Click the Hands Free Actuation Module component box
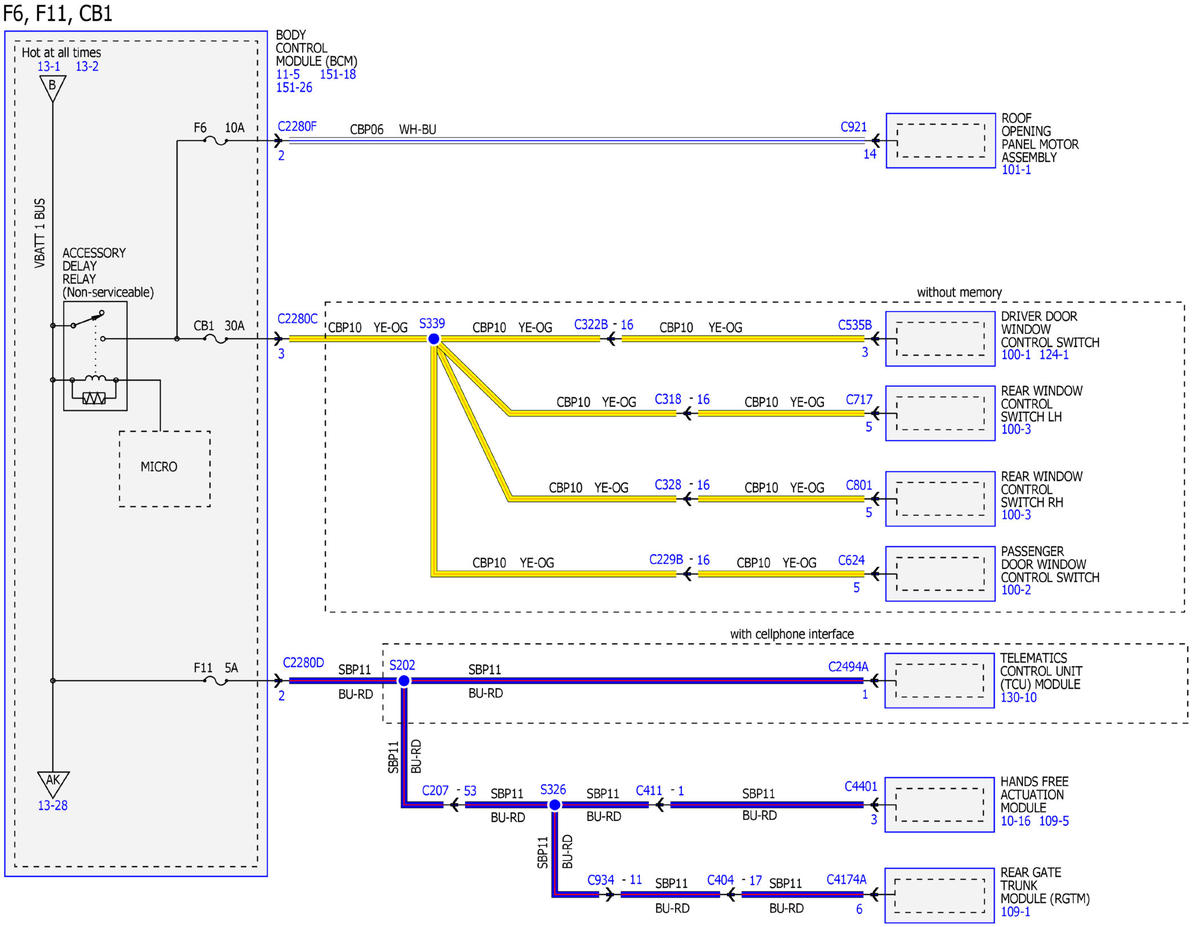 (941, 805)
